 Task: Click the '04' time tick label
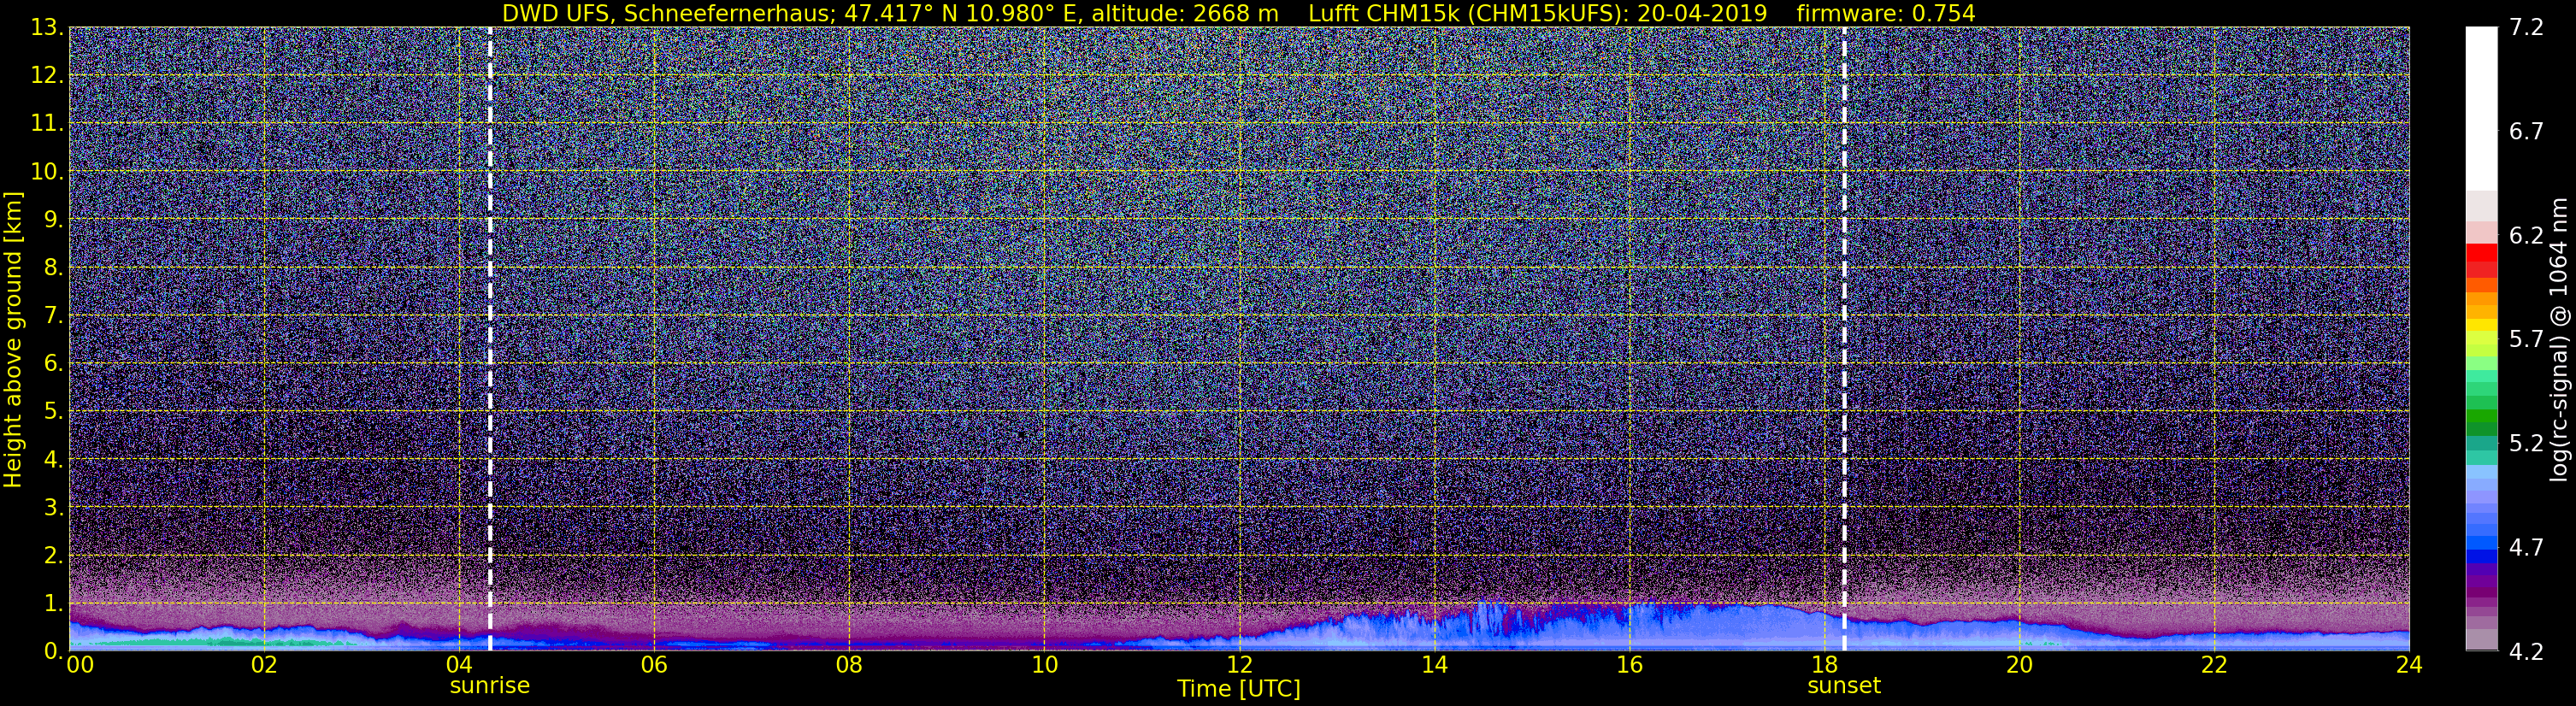coord(458,665)
